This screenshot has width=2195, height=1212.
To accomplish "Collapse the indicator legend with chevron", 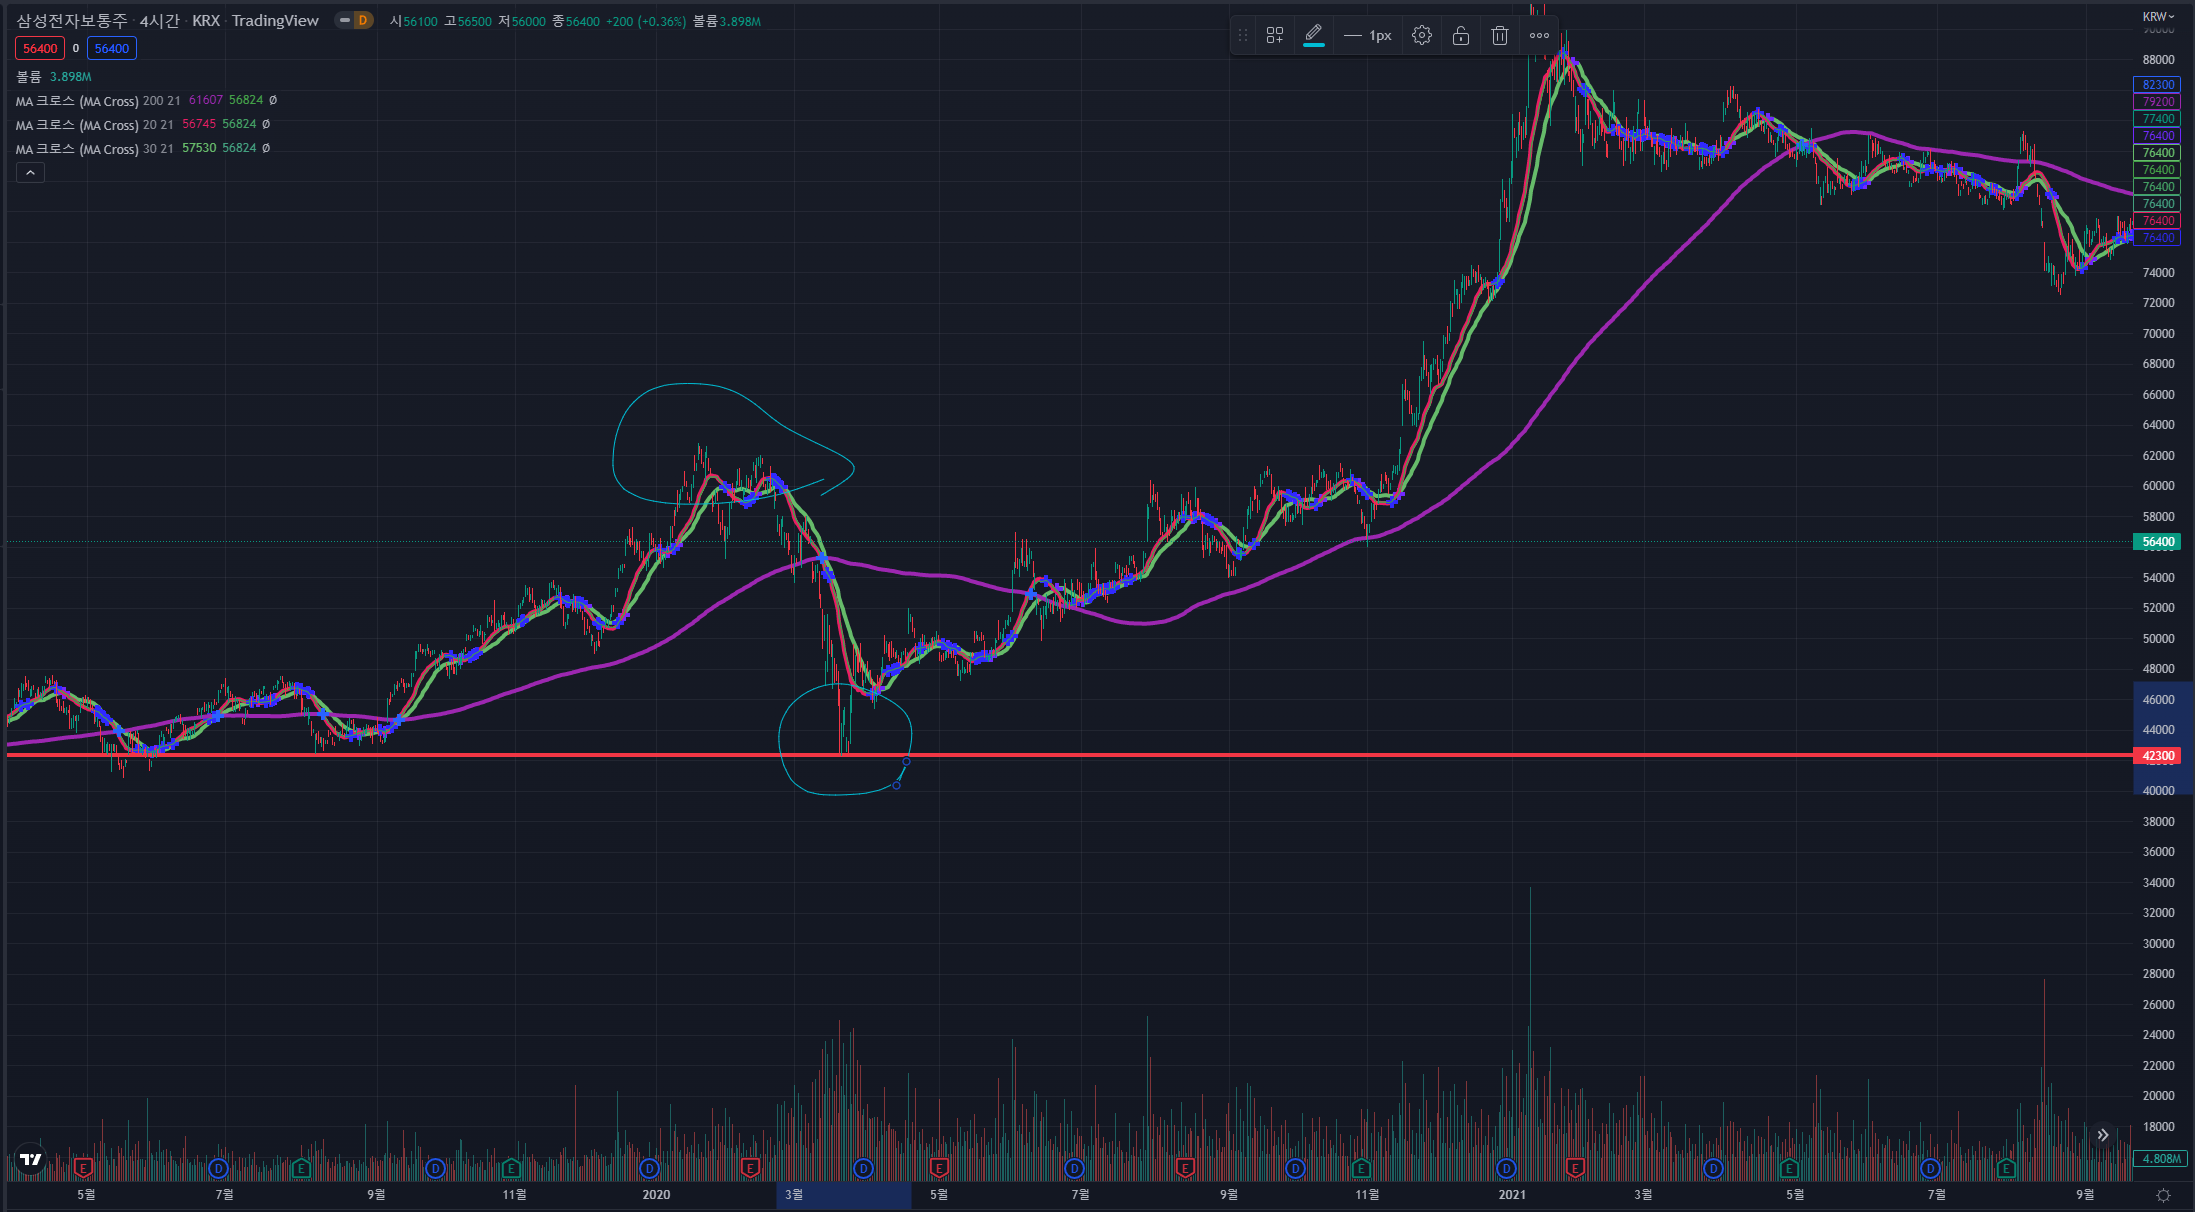I will point(31,173).
